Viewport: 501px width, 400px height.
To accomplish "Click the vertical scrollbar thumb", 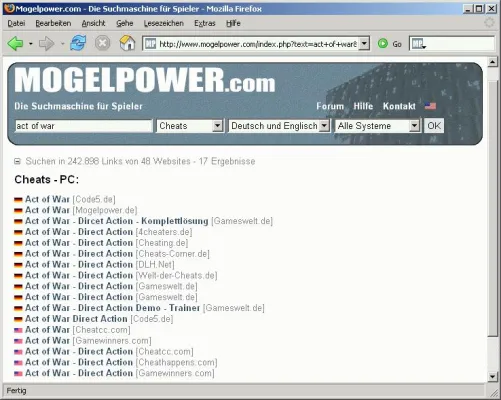I will pos(493,208).
